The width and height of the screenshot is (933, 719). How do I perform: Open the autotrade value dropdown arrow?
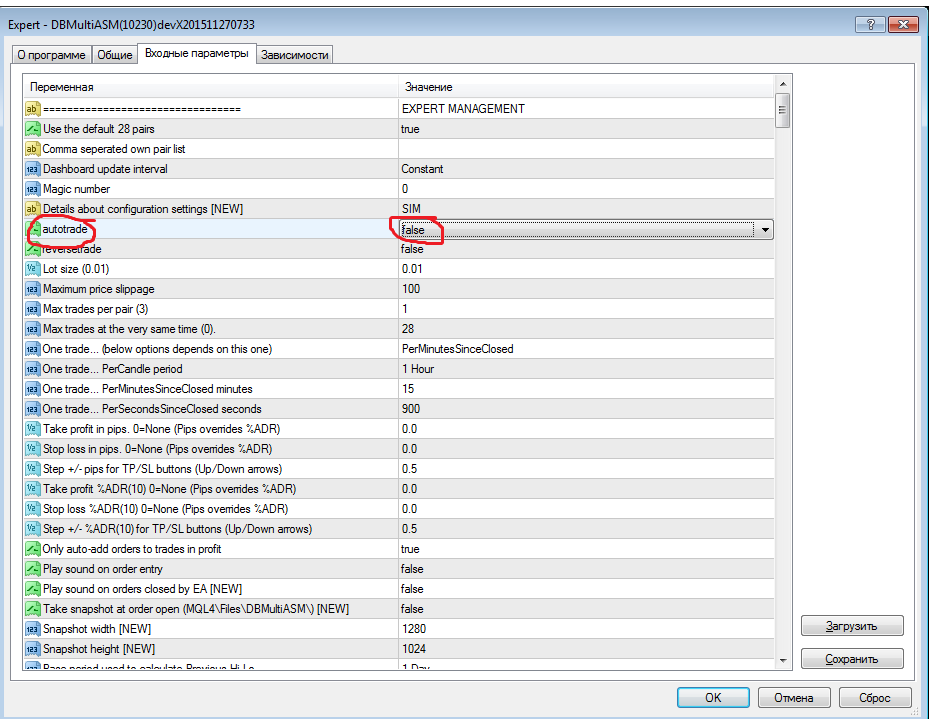click(765, 230)
